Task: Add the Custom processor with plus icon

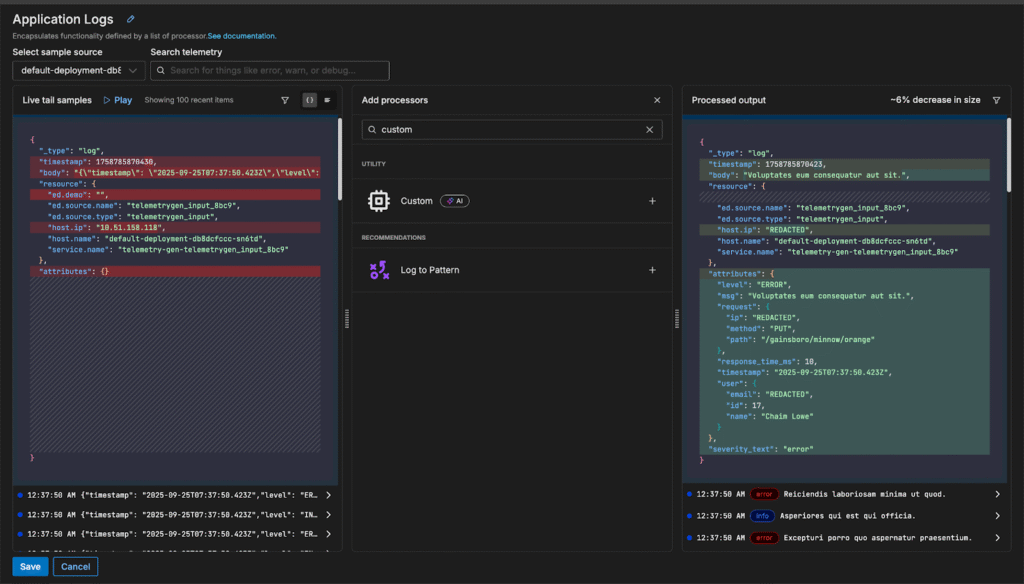Action: pyautogui.click(x=652, y=201)
